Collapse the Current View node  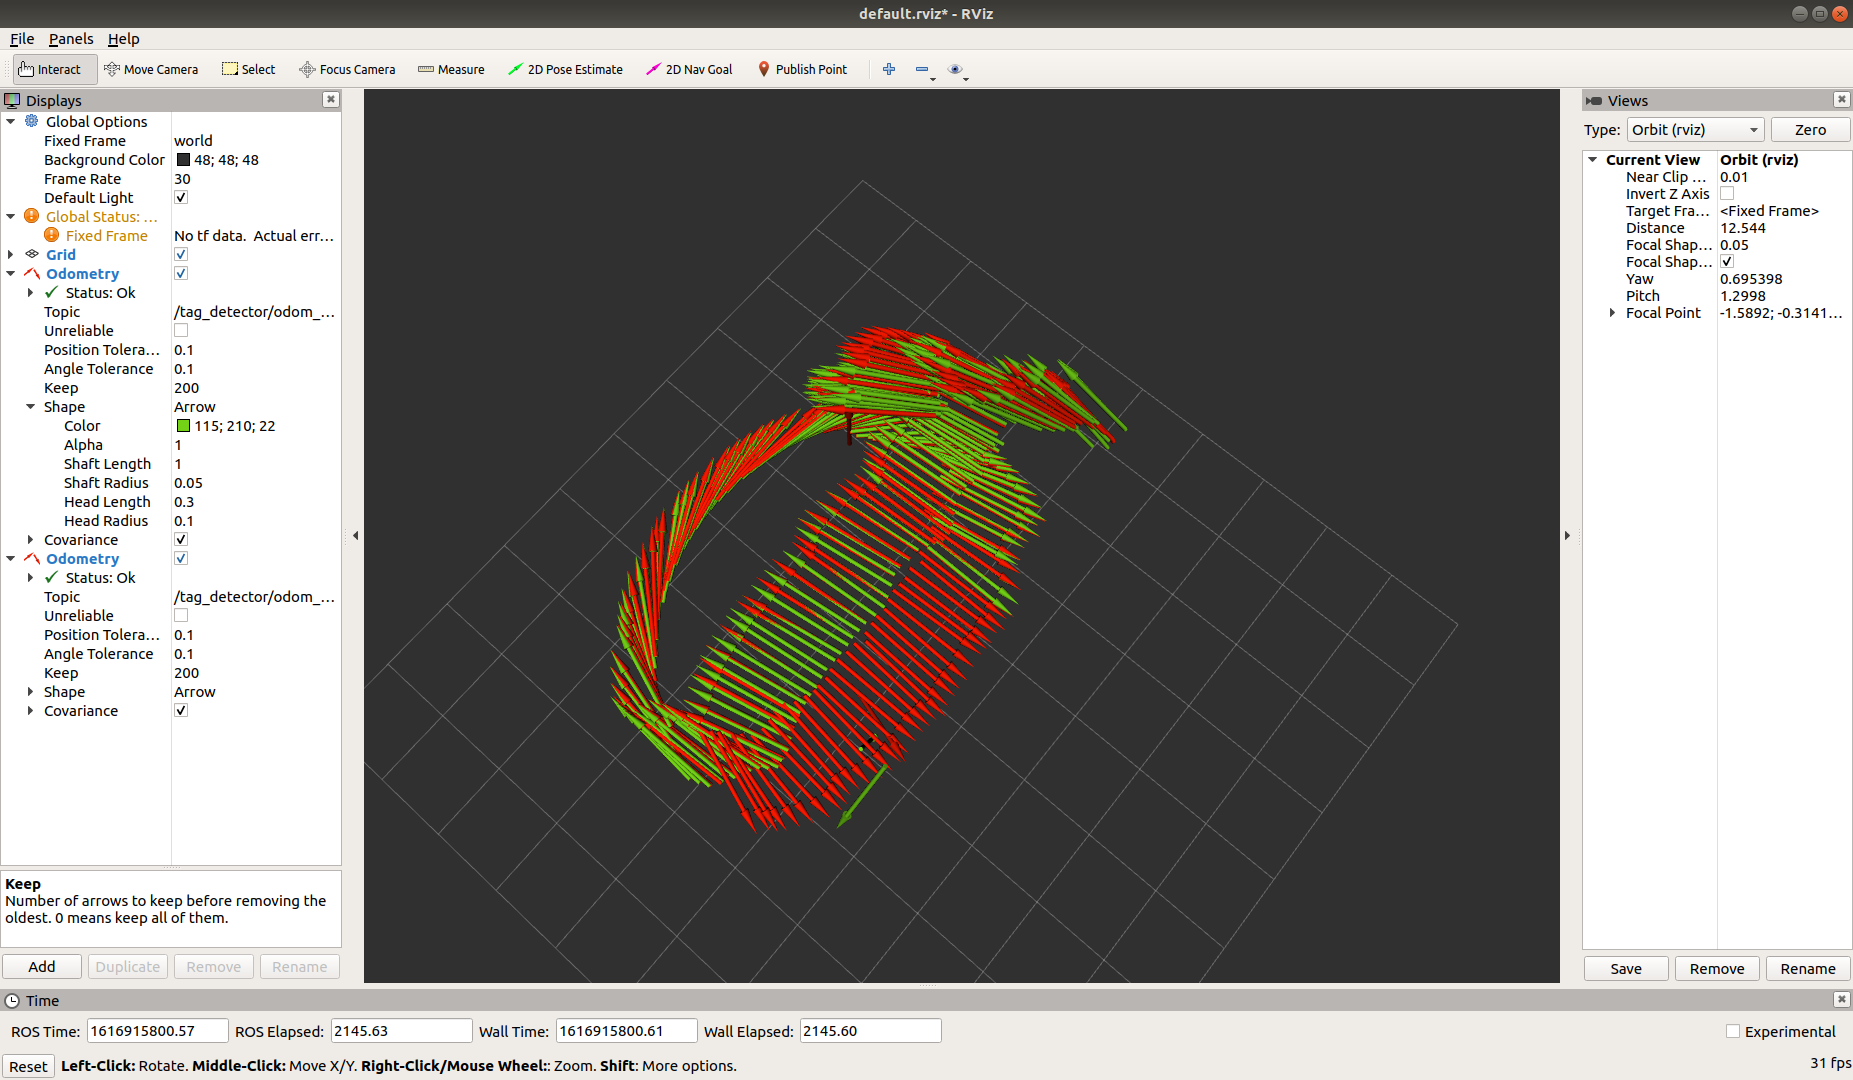tap(1592, 159)
